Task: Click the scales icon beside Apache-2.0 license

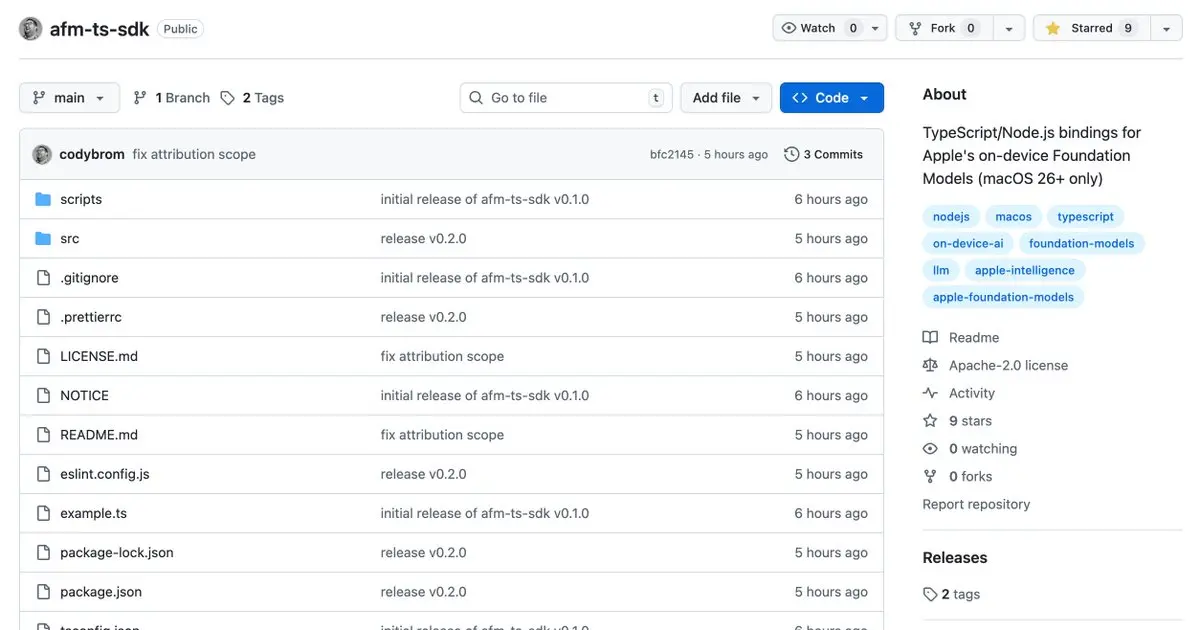Action: (930, 365)
